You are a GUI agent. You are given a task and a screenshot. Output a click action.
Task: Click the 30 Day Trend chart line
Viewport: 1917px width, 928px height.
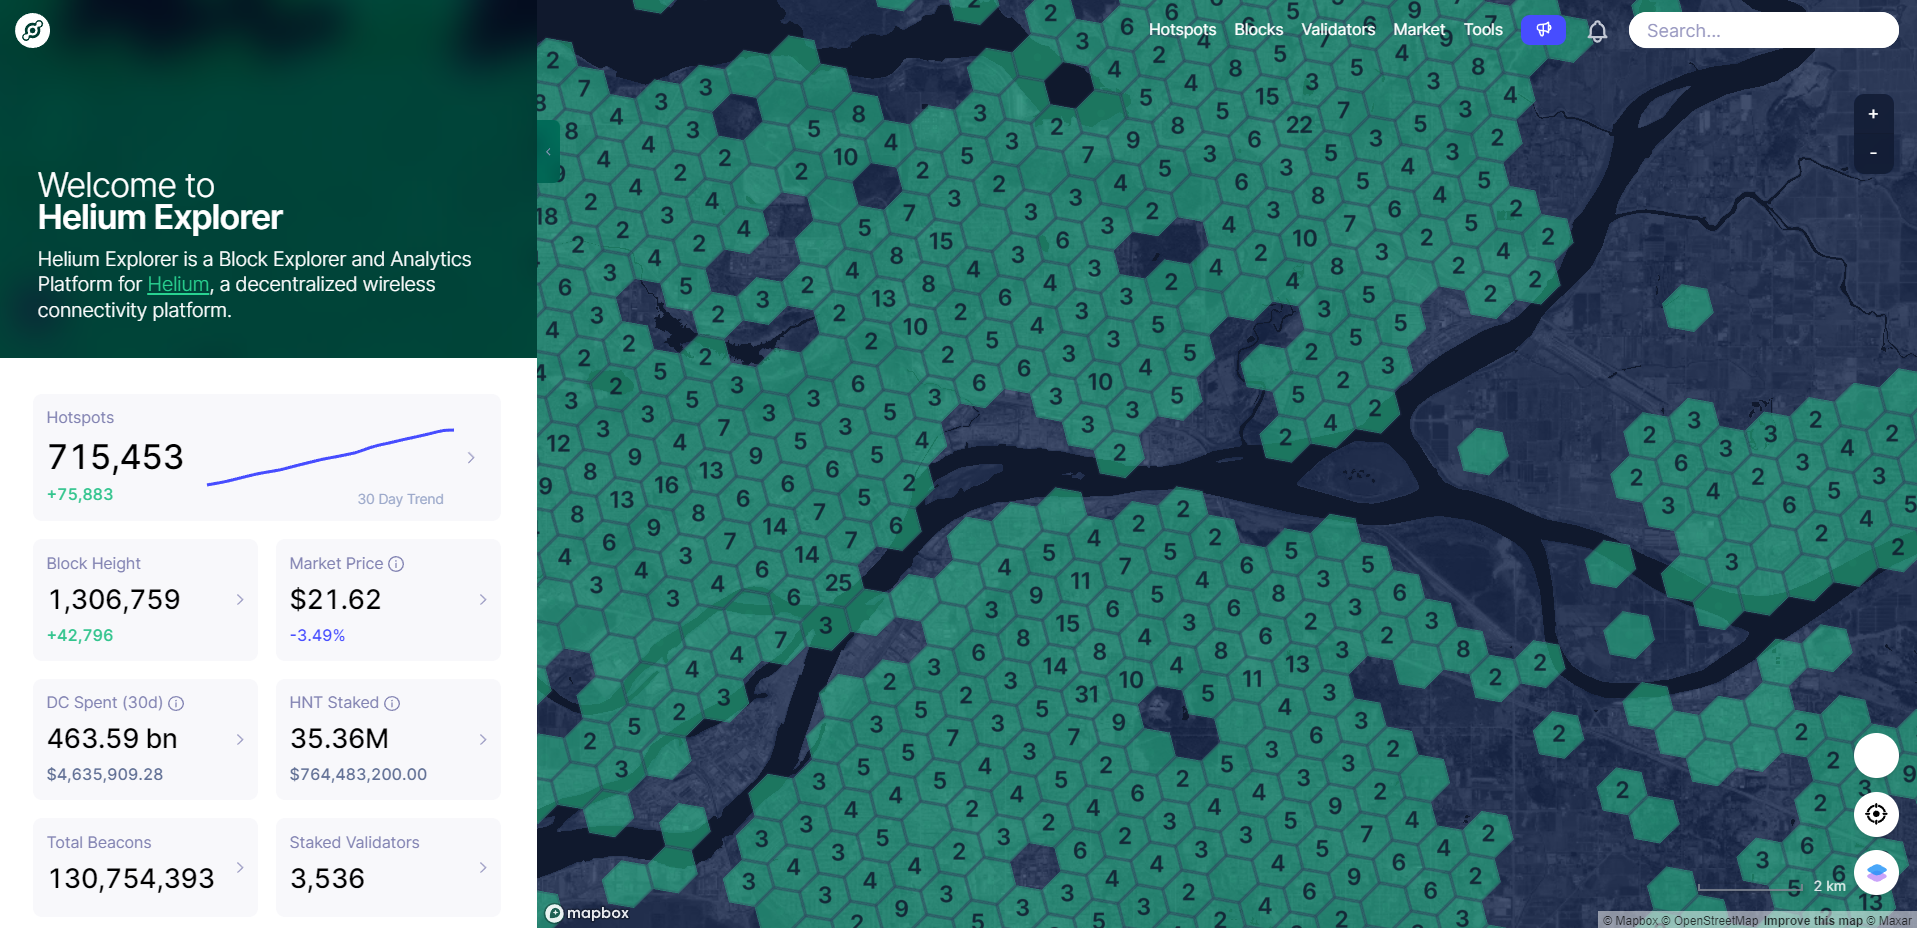pyautogui.click(x=330, y=457)
